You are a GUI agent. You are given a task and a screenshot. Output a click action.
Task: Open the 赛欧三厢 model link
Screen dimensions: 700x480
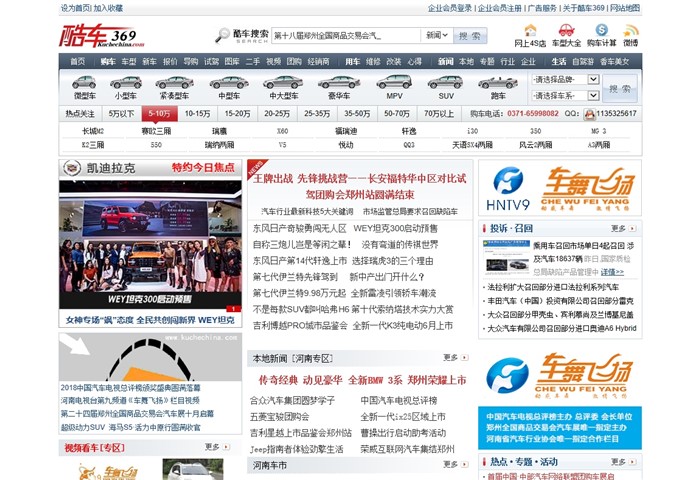coord(156,131)
